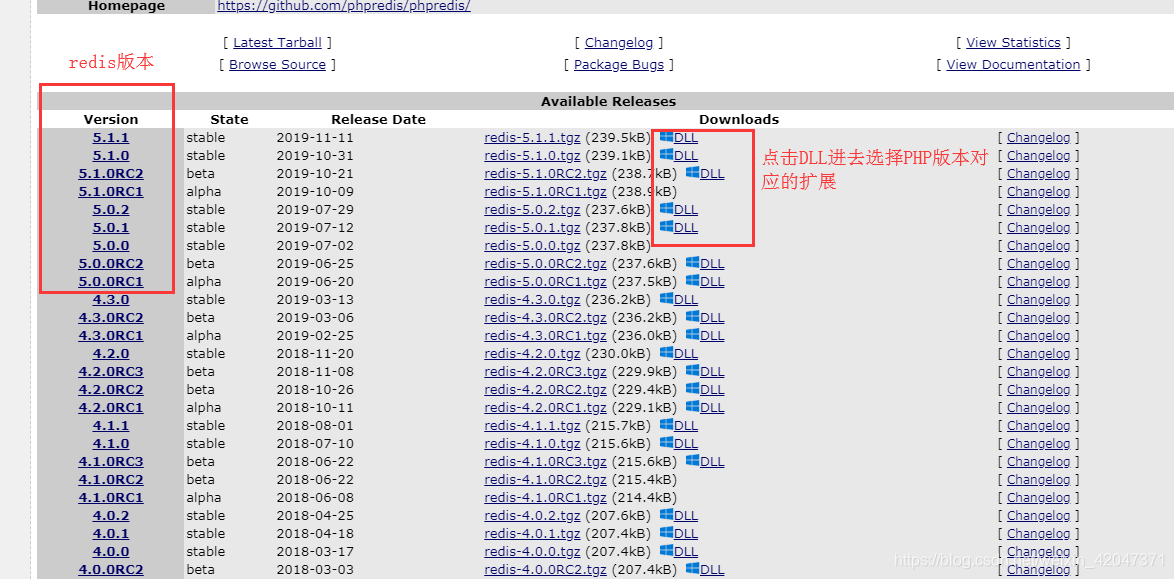Open the View Statistics link
Image resolution: width=1174 pixels, height=579 pixels.
pyautogui.click(x=1013, y=43)
